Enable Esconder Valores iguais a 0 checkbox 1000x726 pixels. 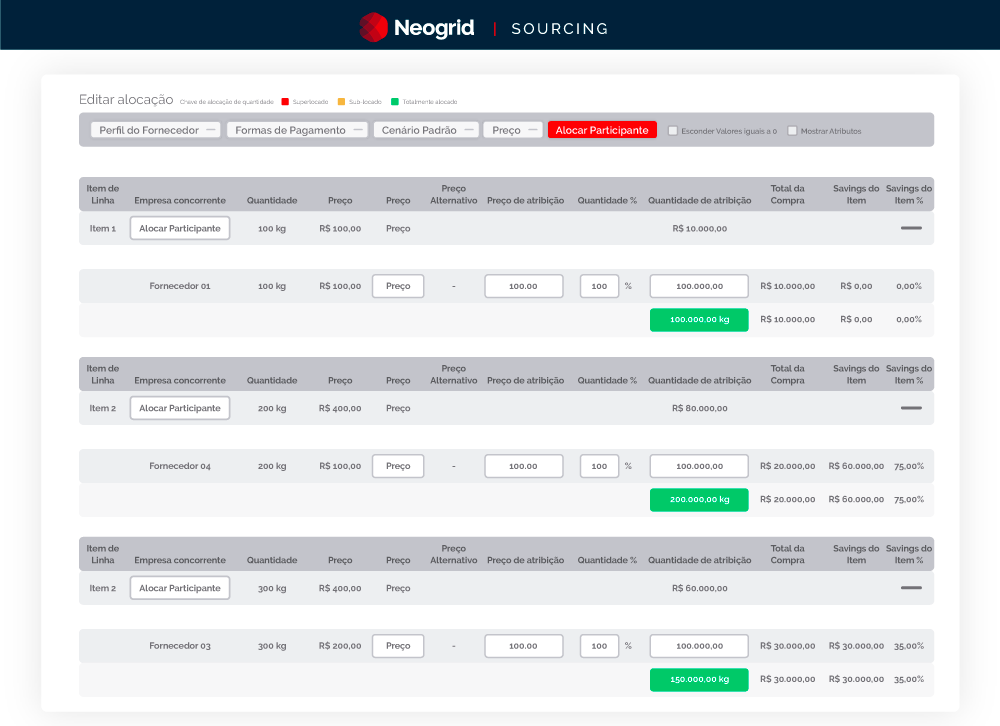coord(673,130)
